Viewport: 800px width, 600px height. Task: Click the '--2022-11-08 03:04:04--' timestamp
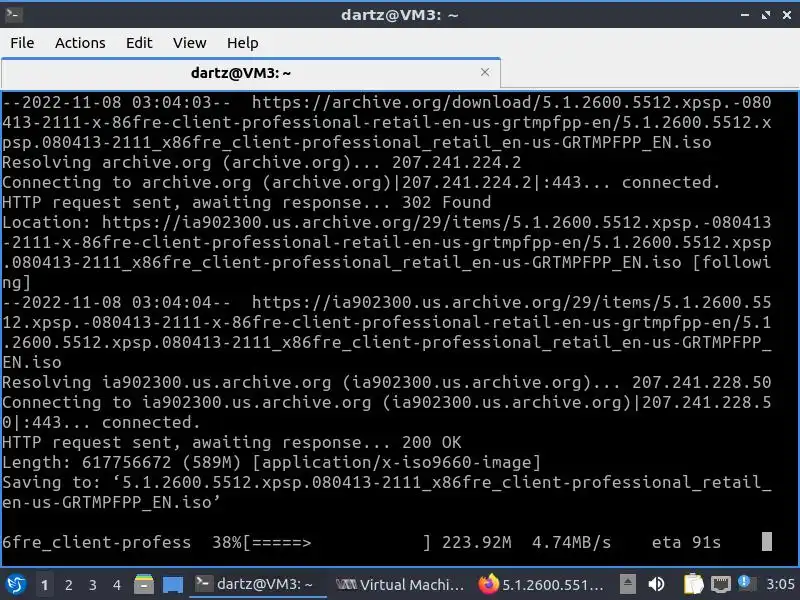(x=117, y=303)
